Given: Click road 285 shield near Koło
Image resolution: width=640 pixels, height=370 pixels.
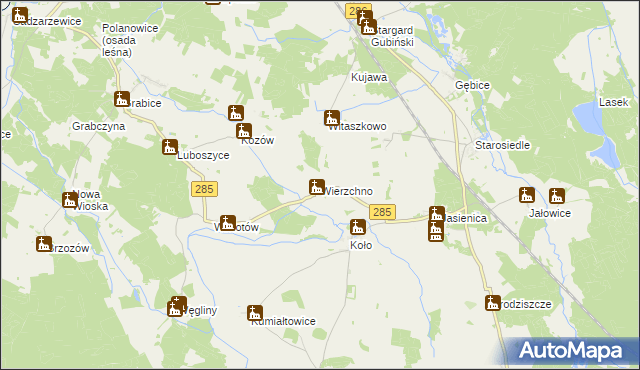Looking at the screenshot, I should coord(382,212).
